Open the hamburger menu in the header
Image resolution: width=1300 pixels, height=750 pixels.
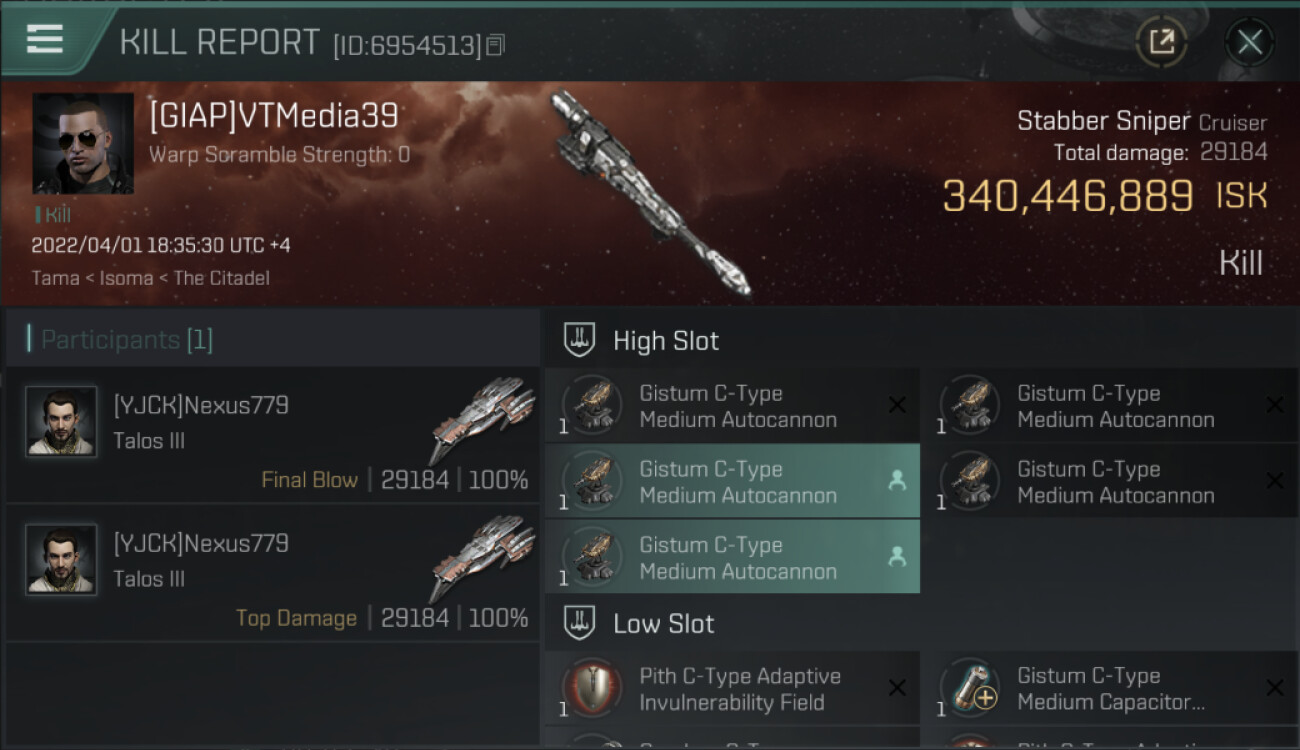point(45,40)
